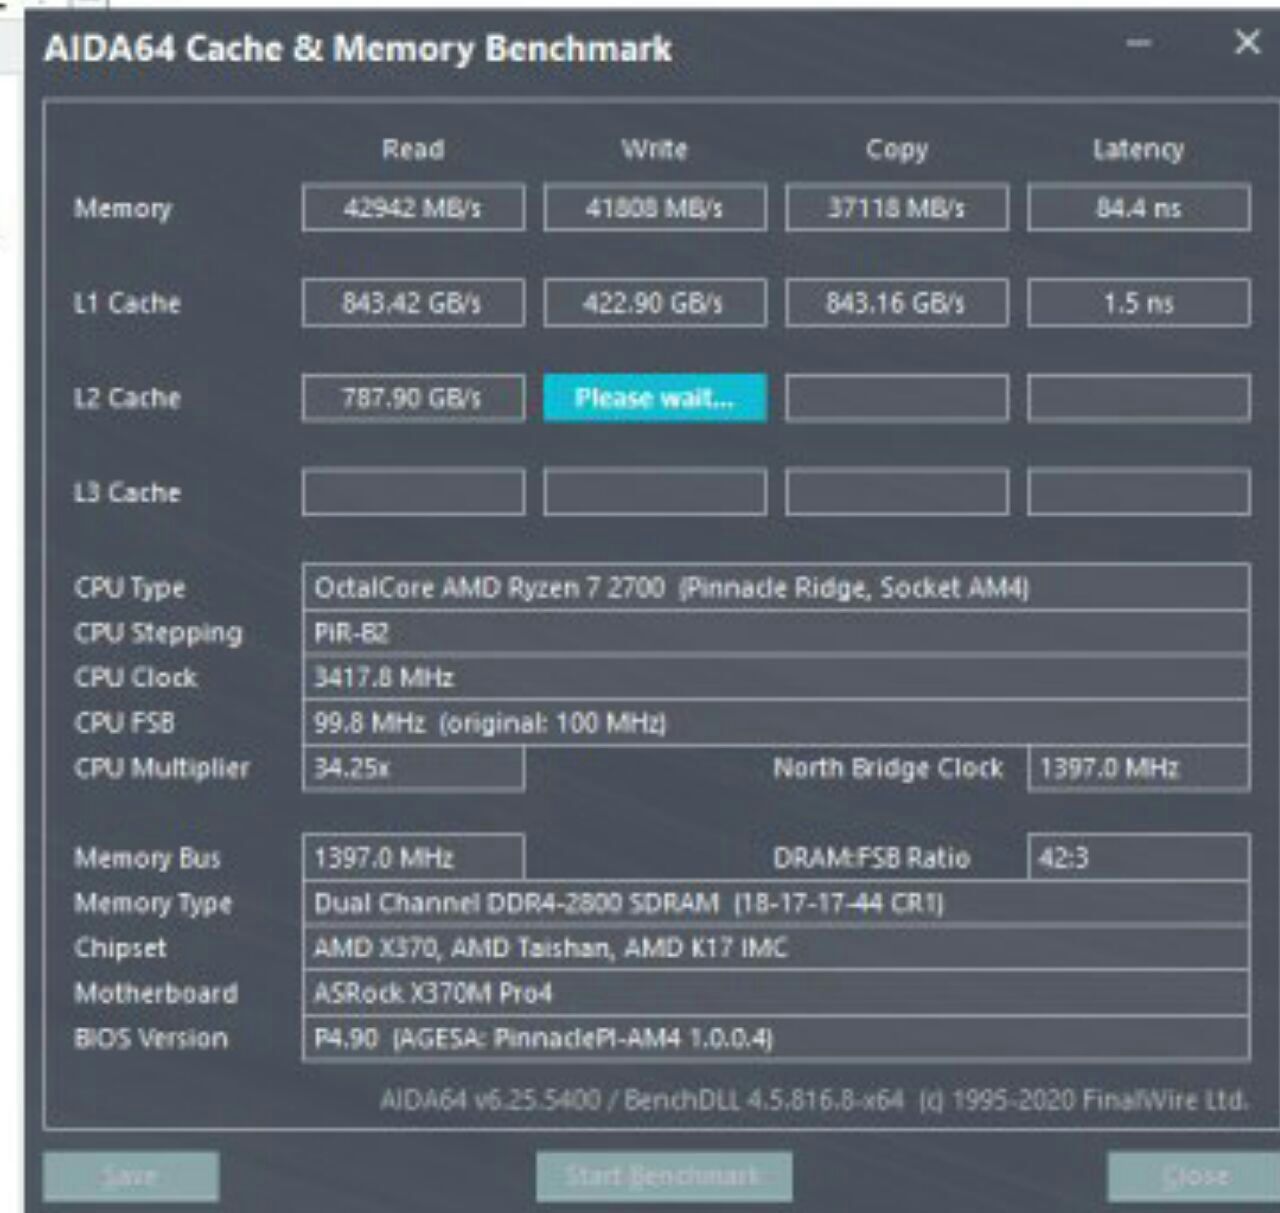1280x1213 pixels.
Task: Click the empty L3 Cache Read field
Action: click(x=413, y=492)
